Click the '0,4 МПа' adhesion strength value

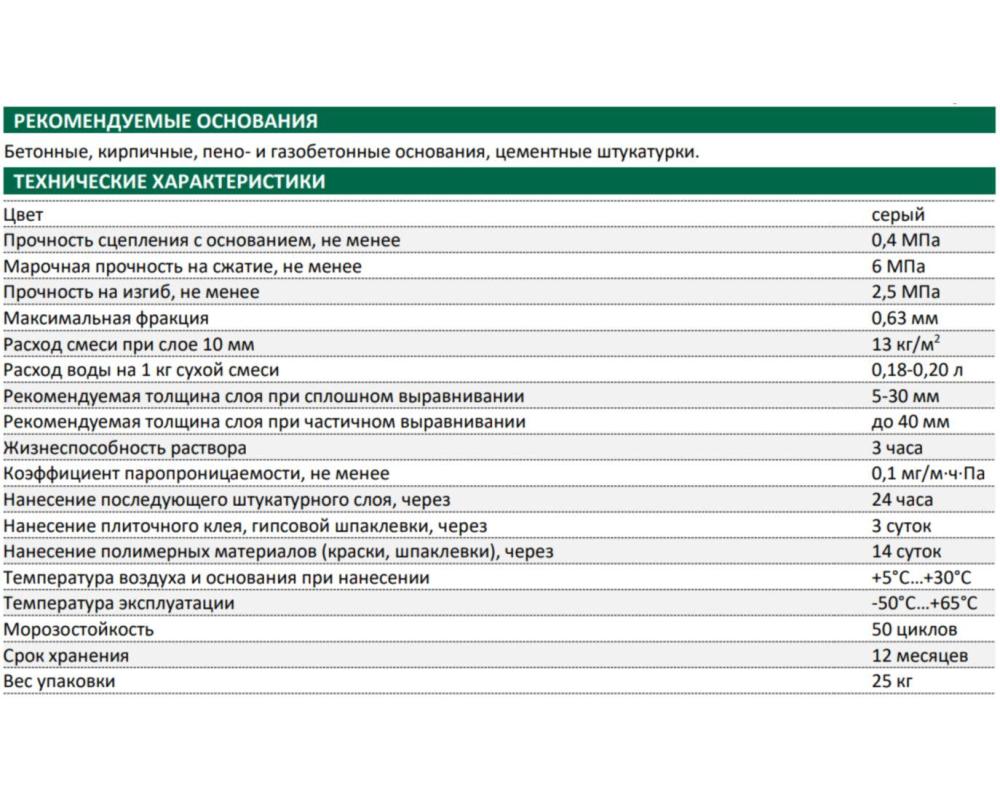click(906, 241)
